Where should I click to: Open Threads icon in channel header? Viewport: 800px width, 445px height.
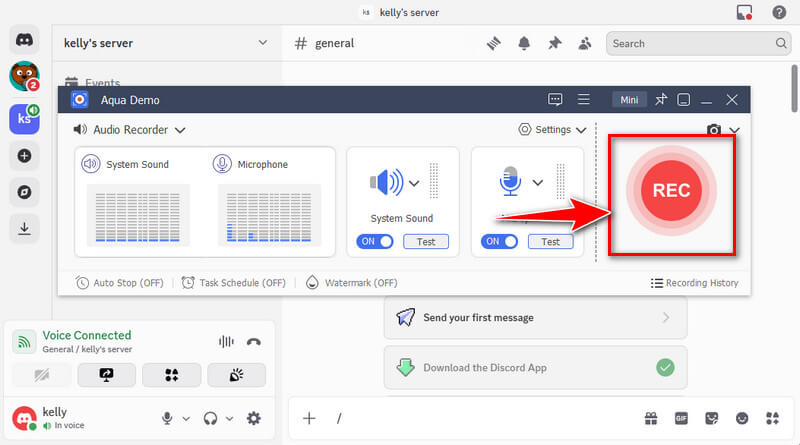point(493,43)
